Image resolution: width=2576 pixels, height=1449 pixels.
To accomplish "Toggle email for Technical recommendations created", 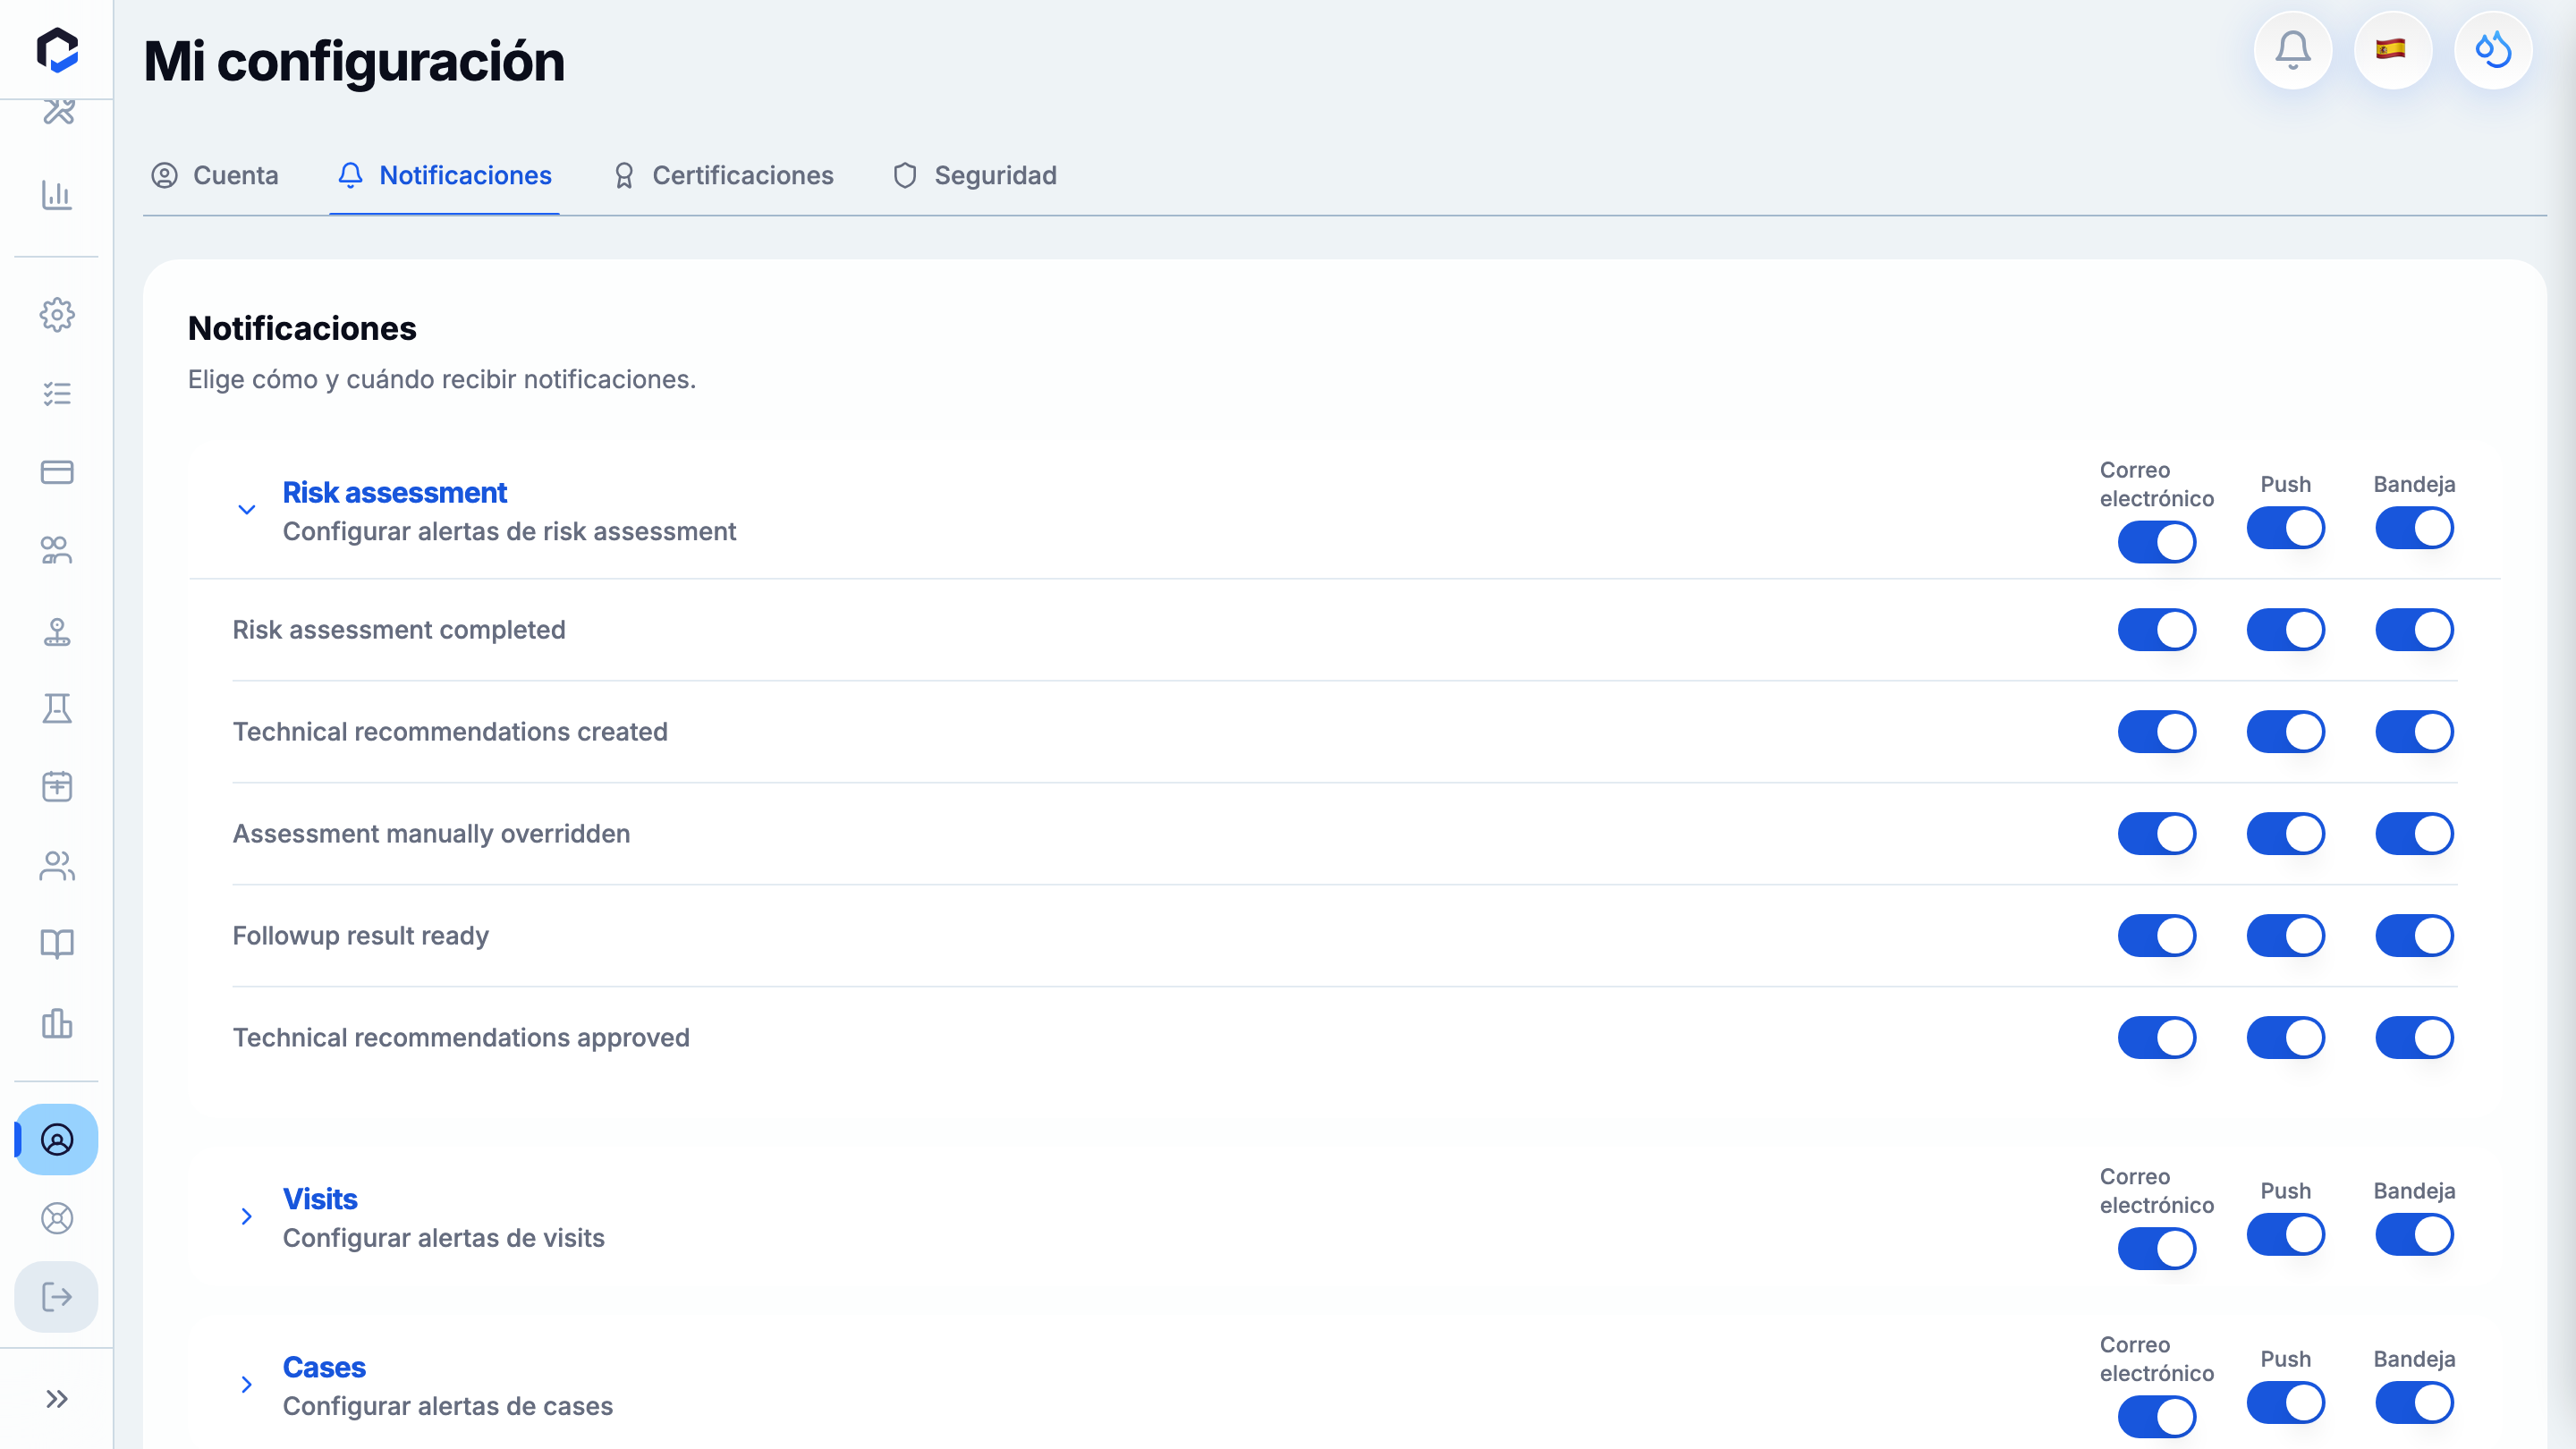I will point(2157,732).
